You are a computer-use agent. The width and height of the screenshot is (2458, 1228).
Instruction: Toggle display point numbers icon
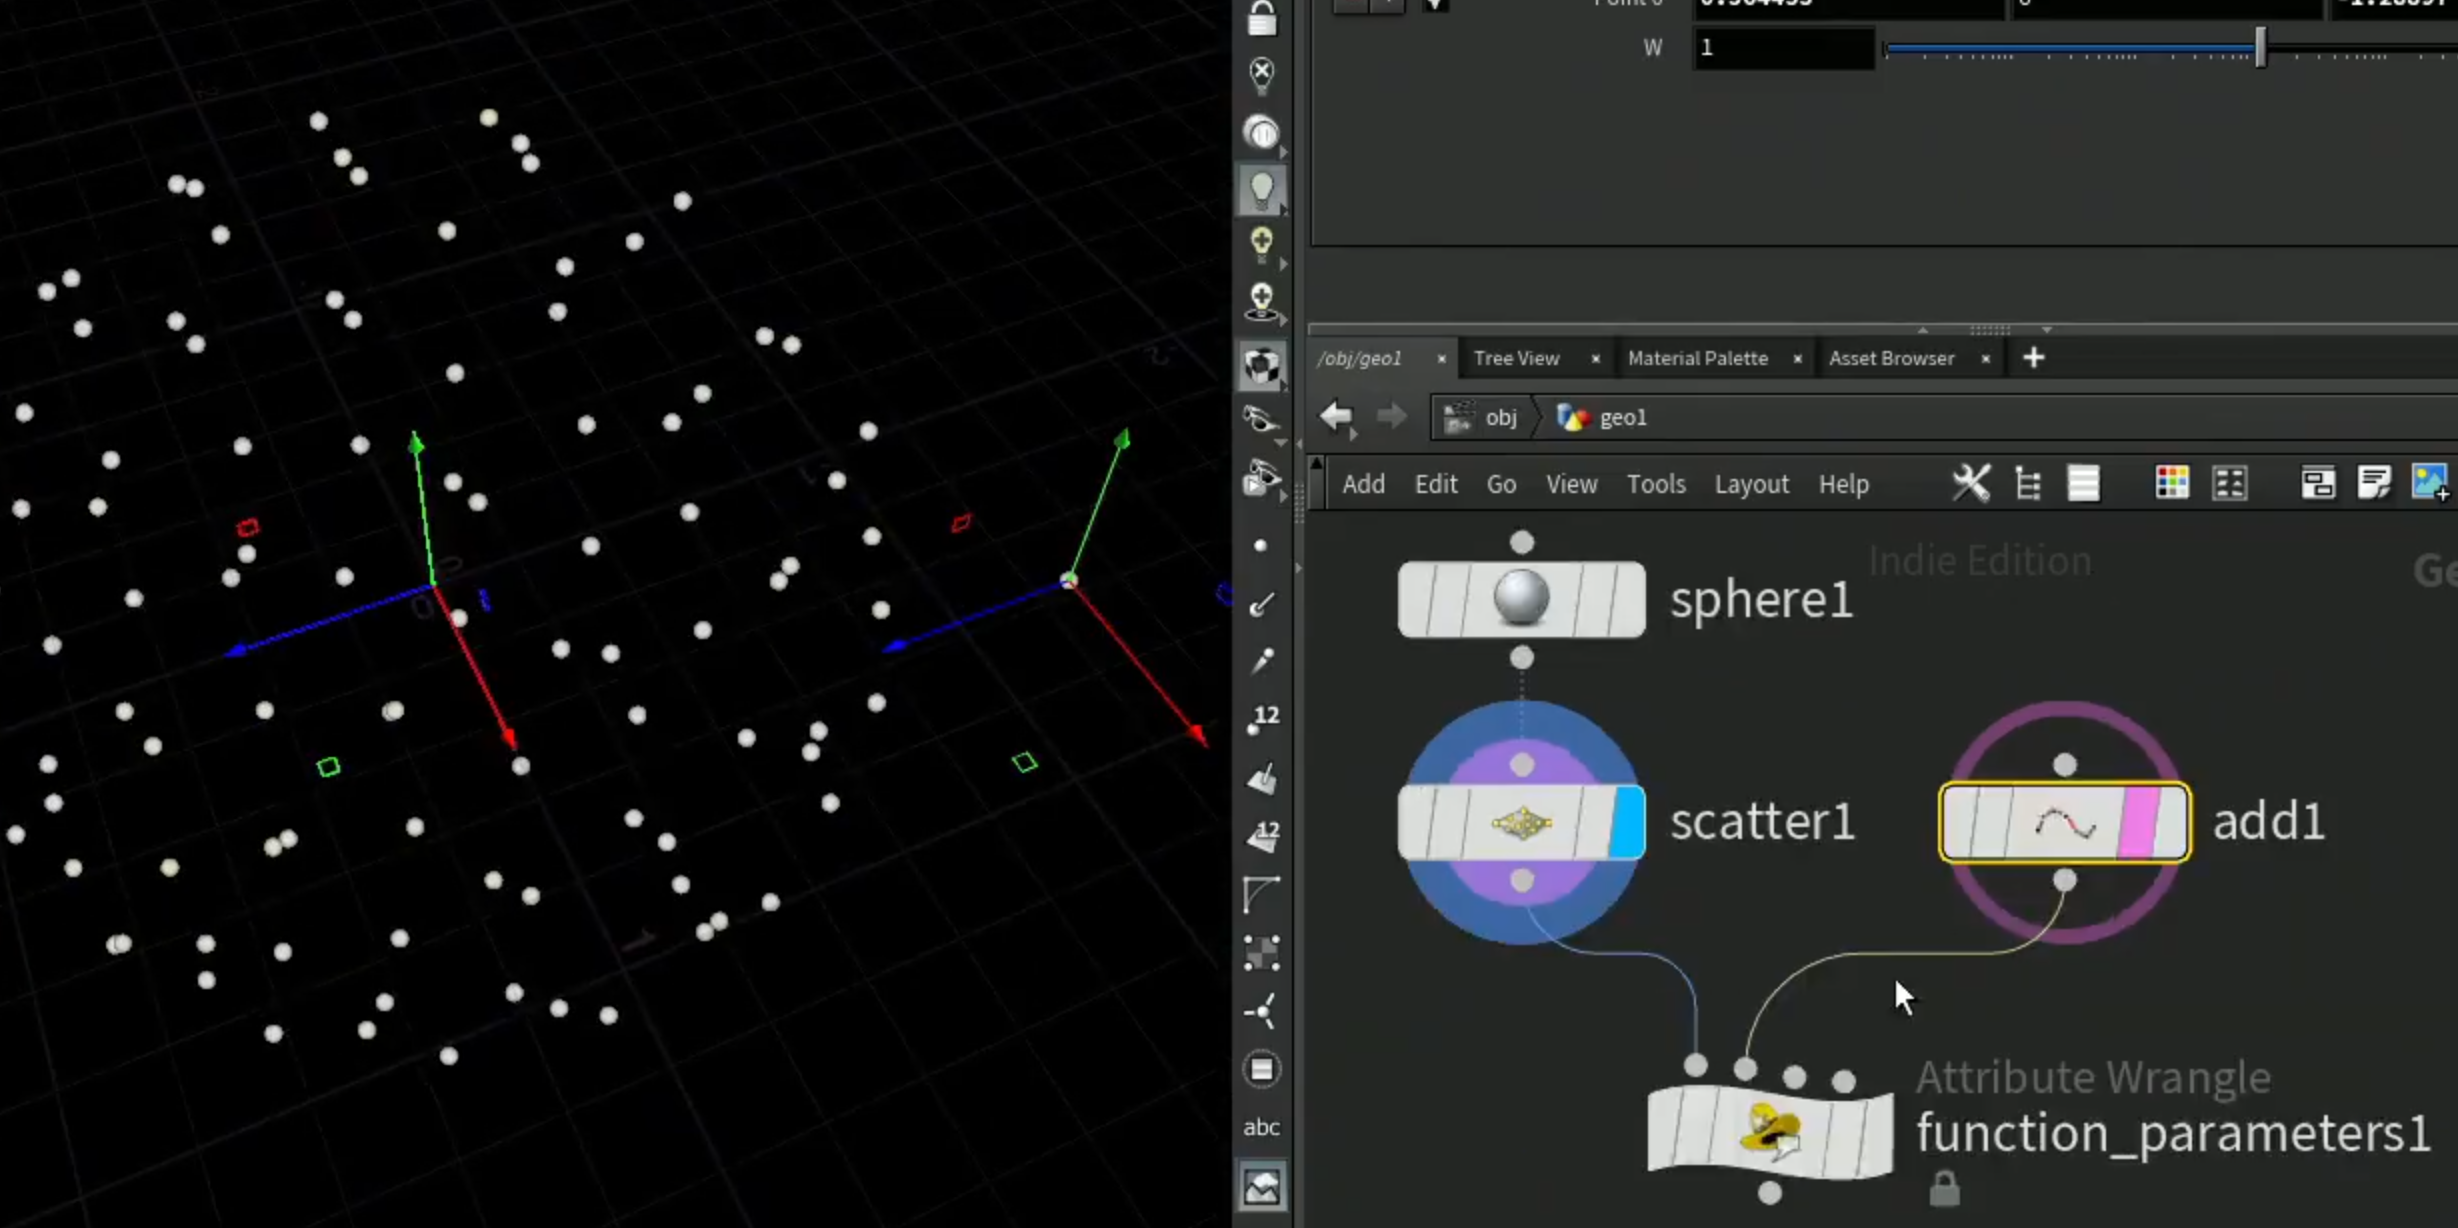(1262, 718)
